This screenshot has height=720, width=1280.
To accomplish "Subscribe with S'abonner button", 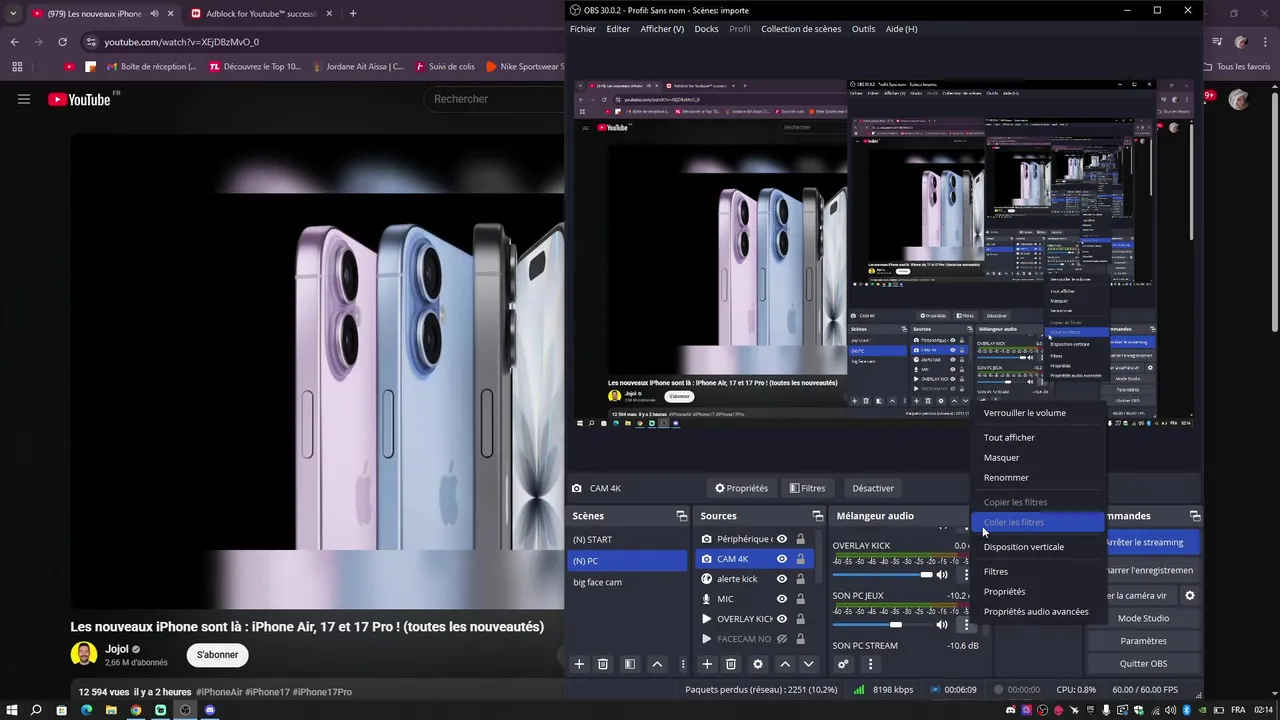I will pos(217,655).
